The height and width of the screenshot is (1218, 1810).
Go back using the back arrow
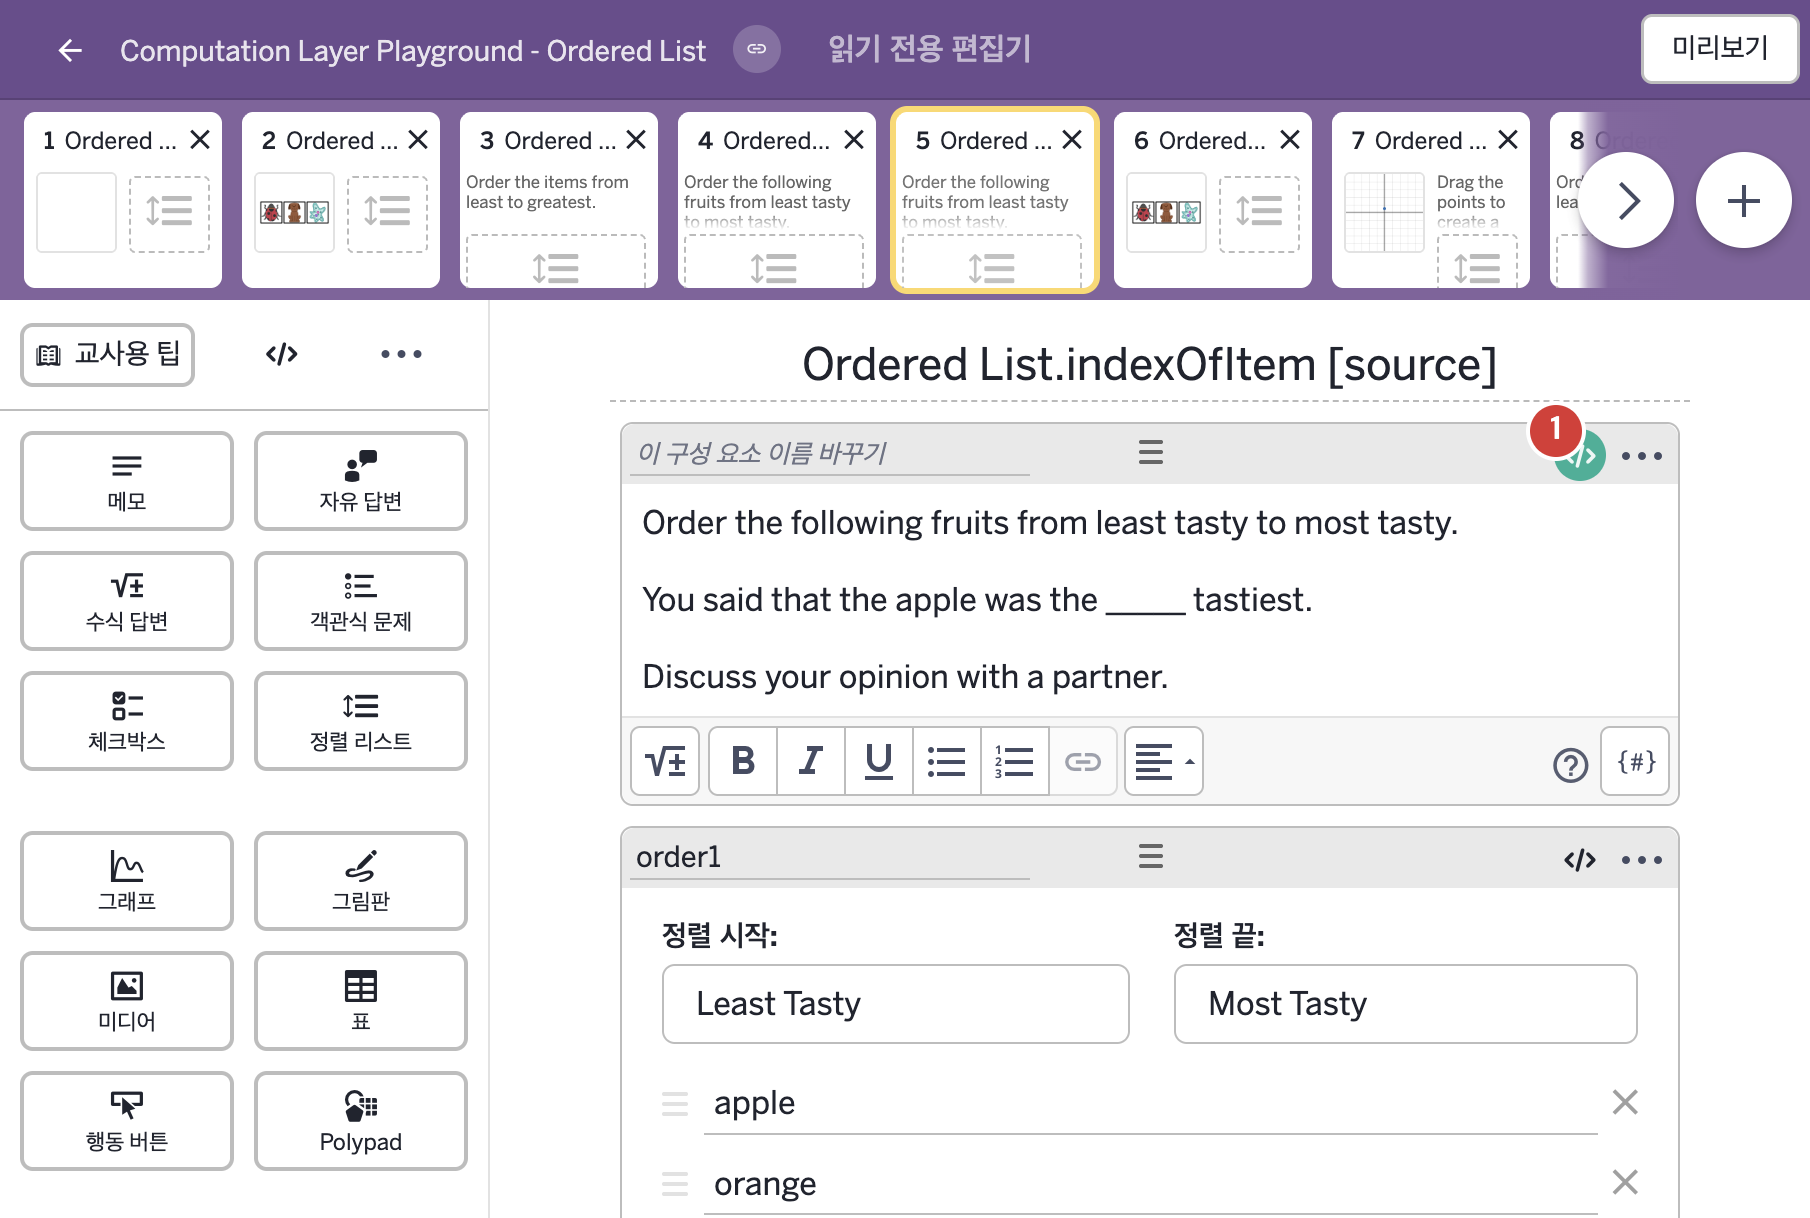(x=70, y=50)
